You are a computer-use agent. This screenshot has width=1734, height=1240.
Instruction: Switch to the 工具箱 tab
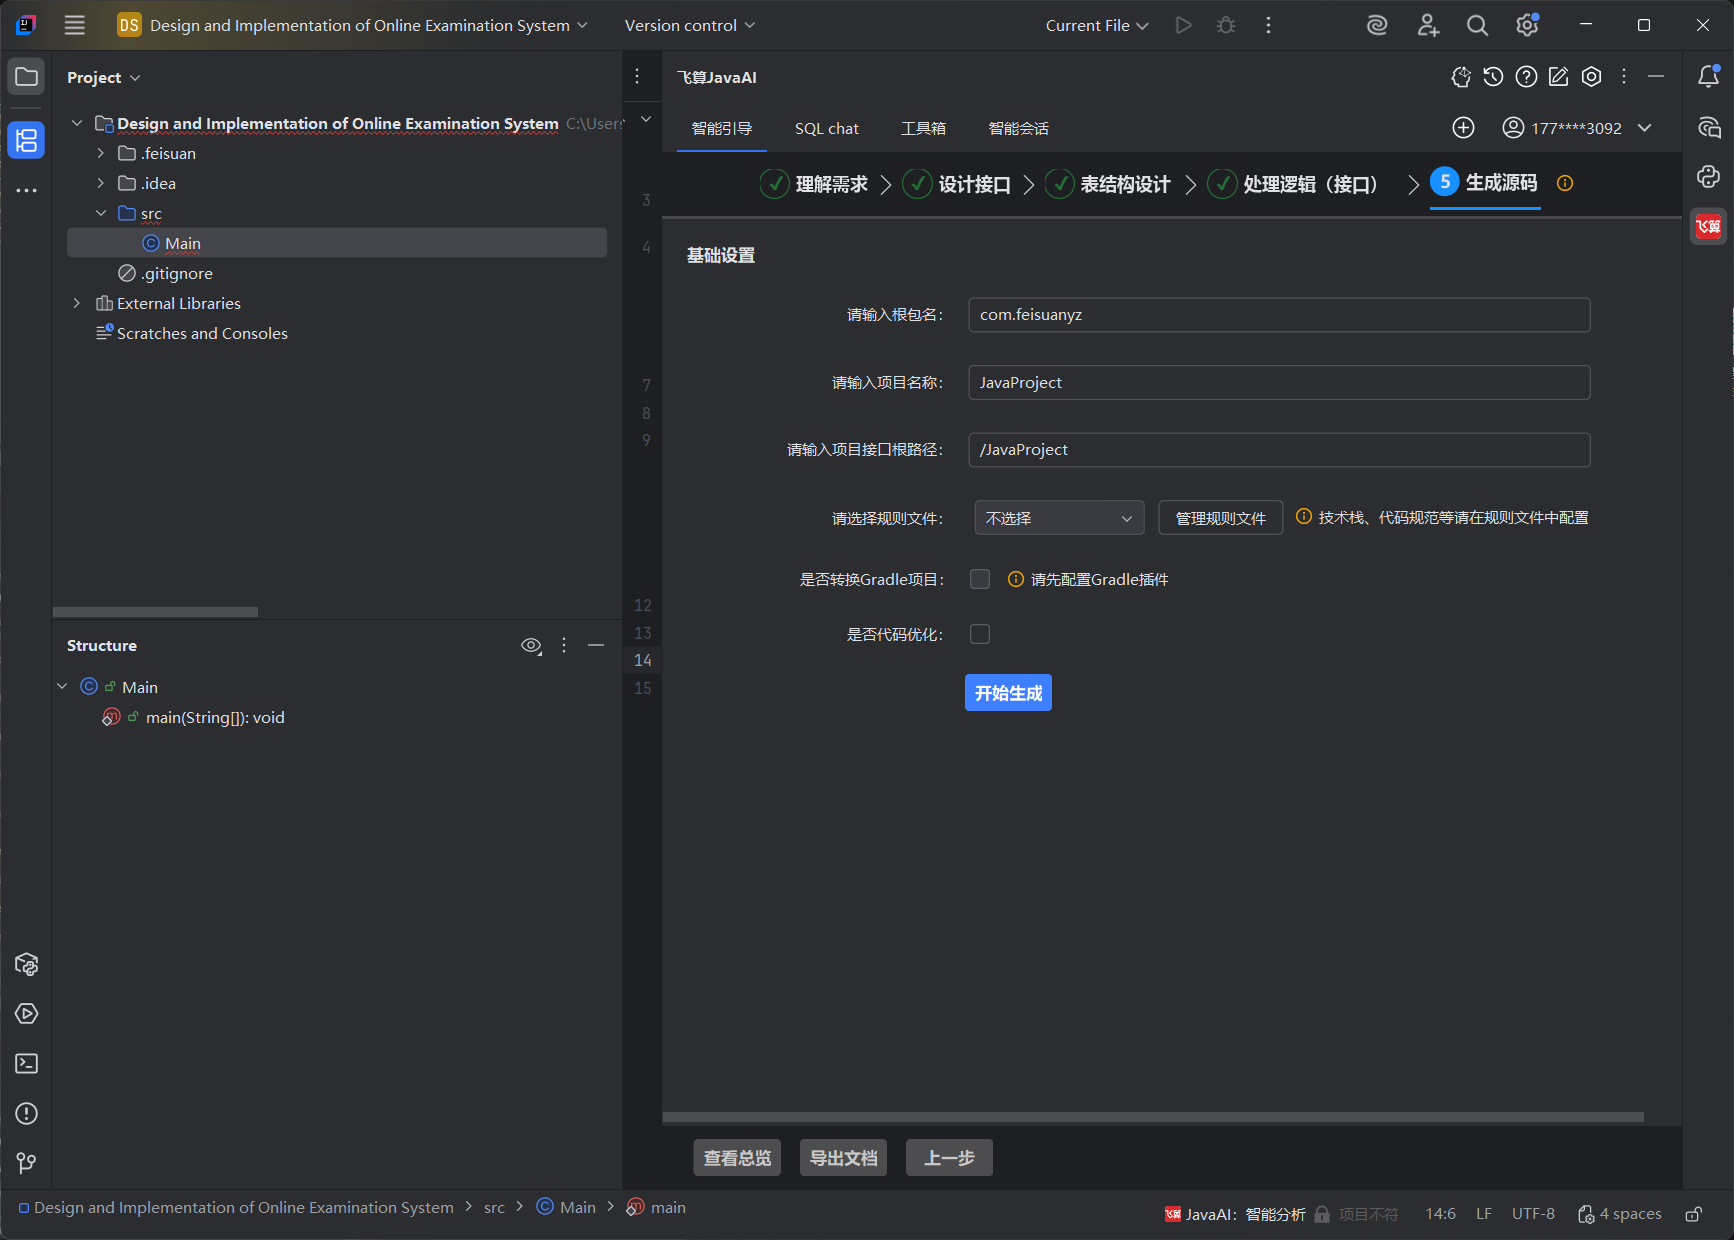[923, 128]
